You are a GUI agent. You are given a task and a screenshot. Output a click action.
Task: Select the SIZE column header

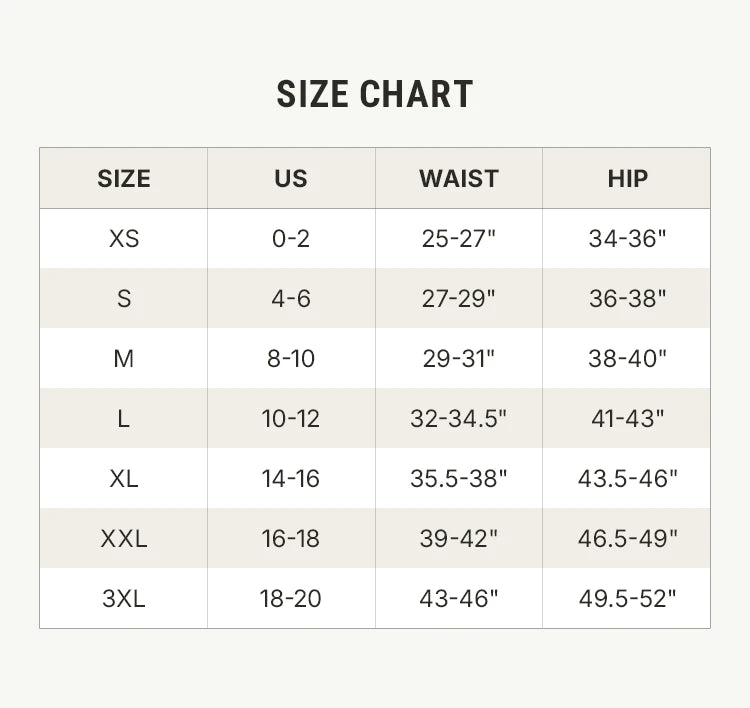[124, 179]
